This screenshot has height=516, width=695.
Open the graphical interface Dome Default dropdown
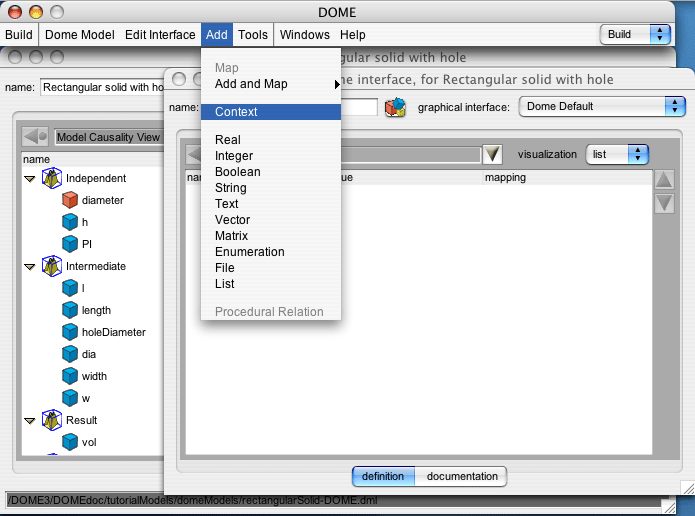(x=601, y=106)
